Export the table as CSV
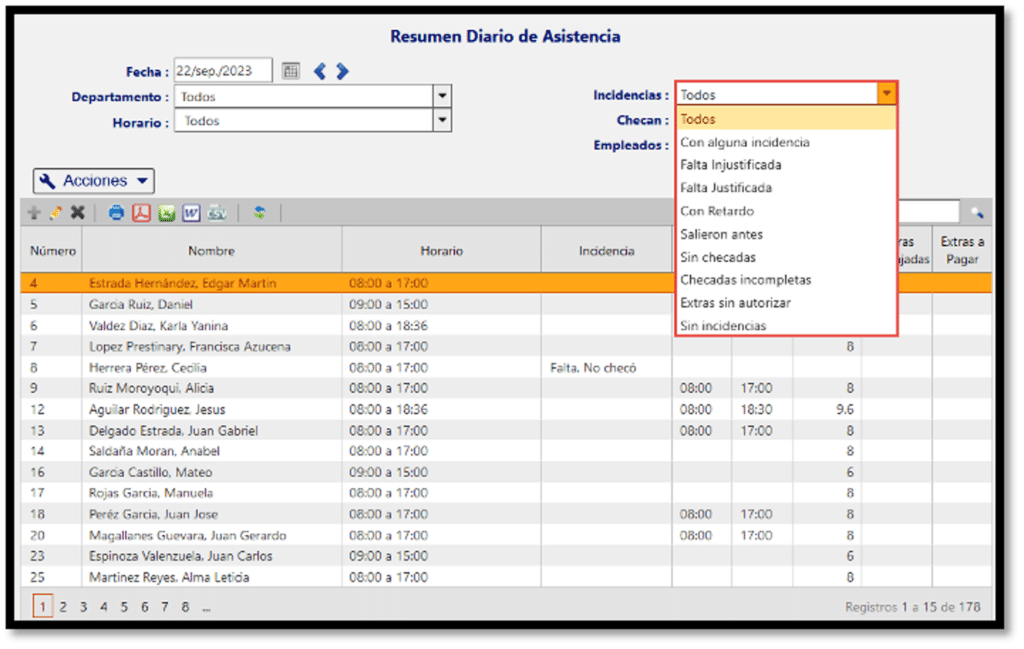1024x649 pixels. click(x=216, y=213)
